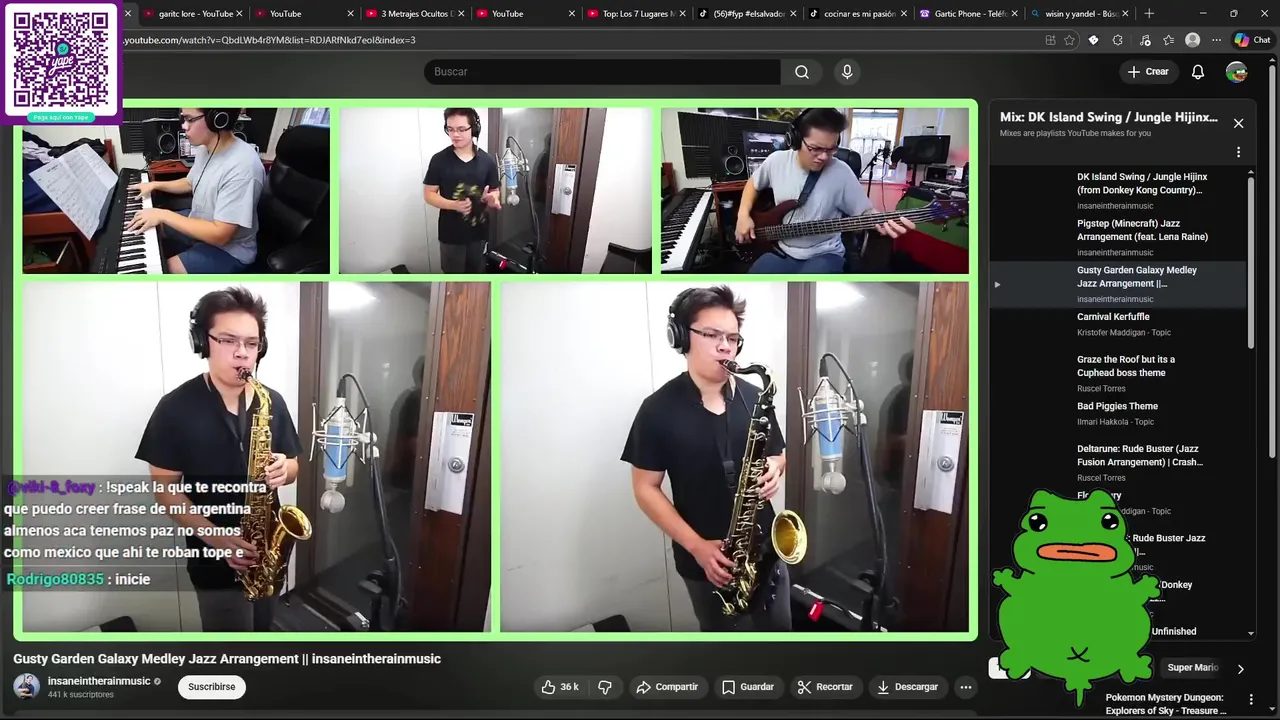The width and height of the screenshot is (1280, 720).
Task: Start voice search with microphone icon
Action: pyautogui.click(x=847, y=72)
